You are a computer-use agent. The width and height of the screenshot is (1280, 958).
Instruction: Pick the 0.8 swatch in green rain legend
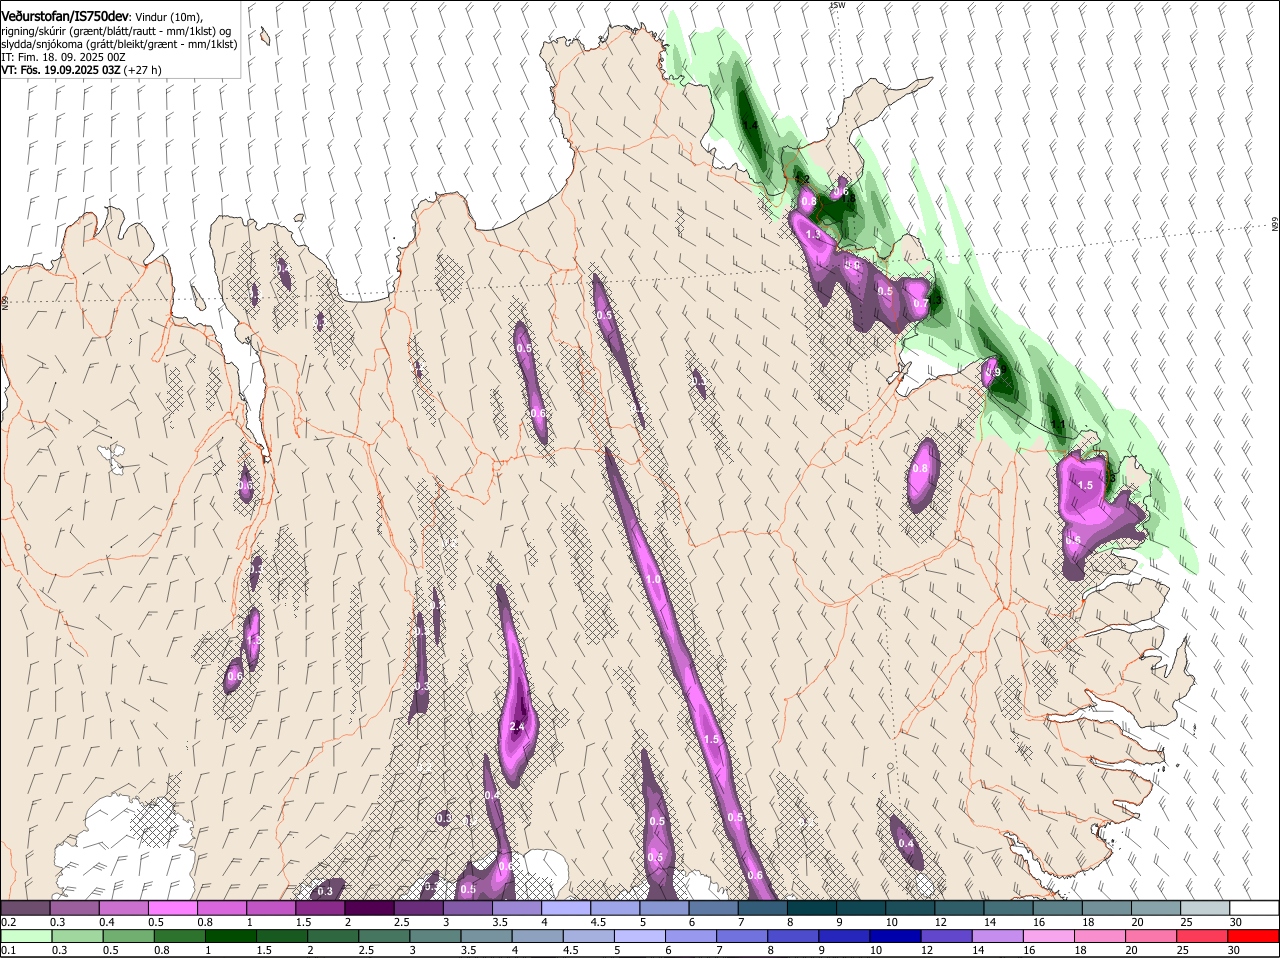click(x=179, y=936)
